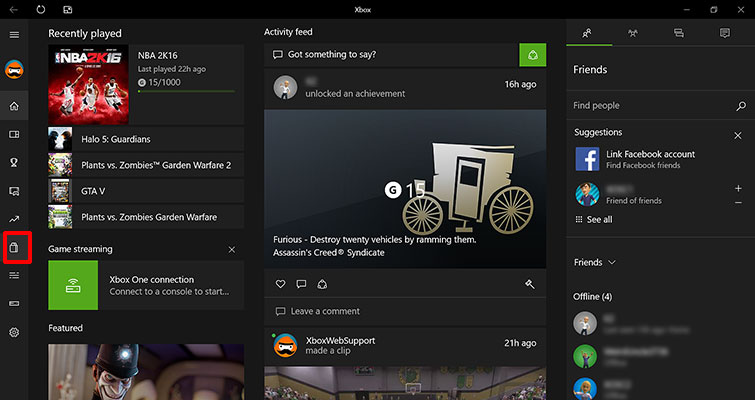Open Plants vs. Zombies Garden Warfare 2
This screenshot has width=755, height=400.
pyautogui.click(x=146, y=166)
